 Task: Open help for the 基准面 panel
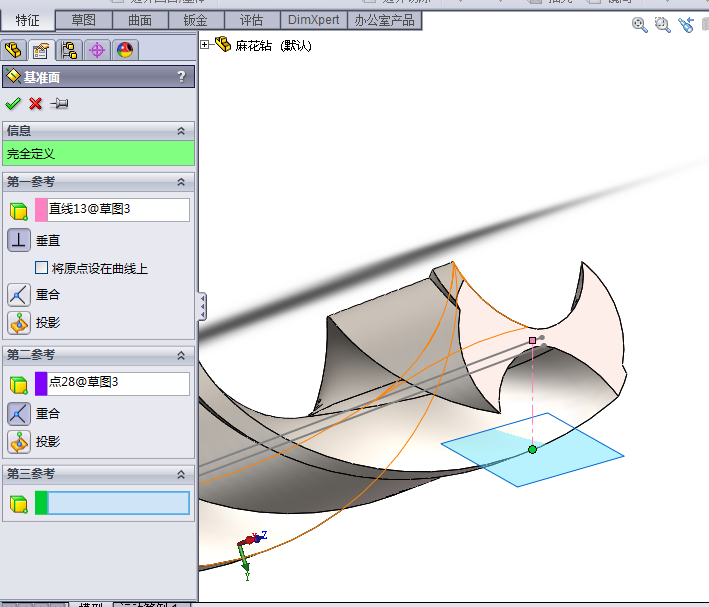click(x=181, y=76)
